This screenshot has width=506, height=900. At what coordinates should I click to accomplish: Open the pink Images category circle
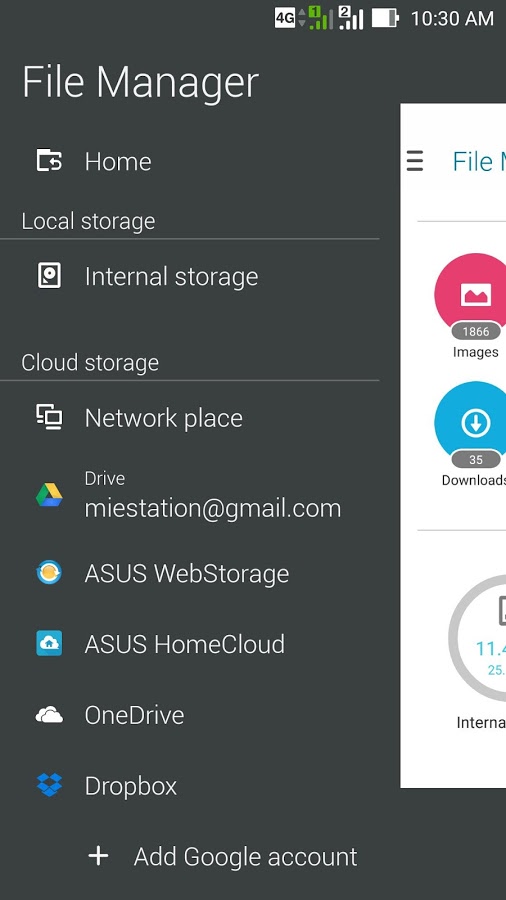coord(470,290)
